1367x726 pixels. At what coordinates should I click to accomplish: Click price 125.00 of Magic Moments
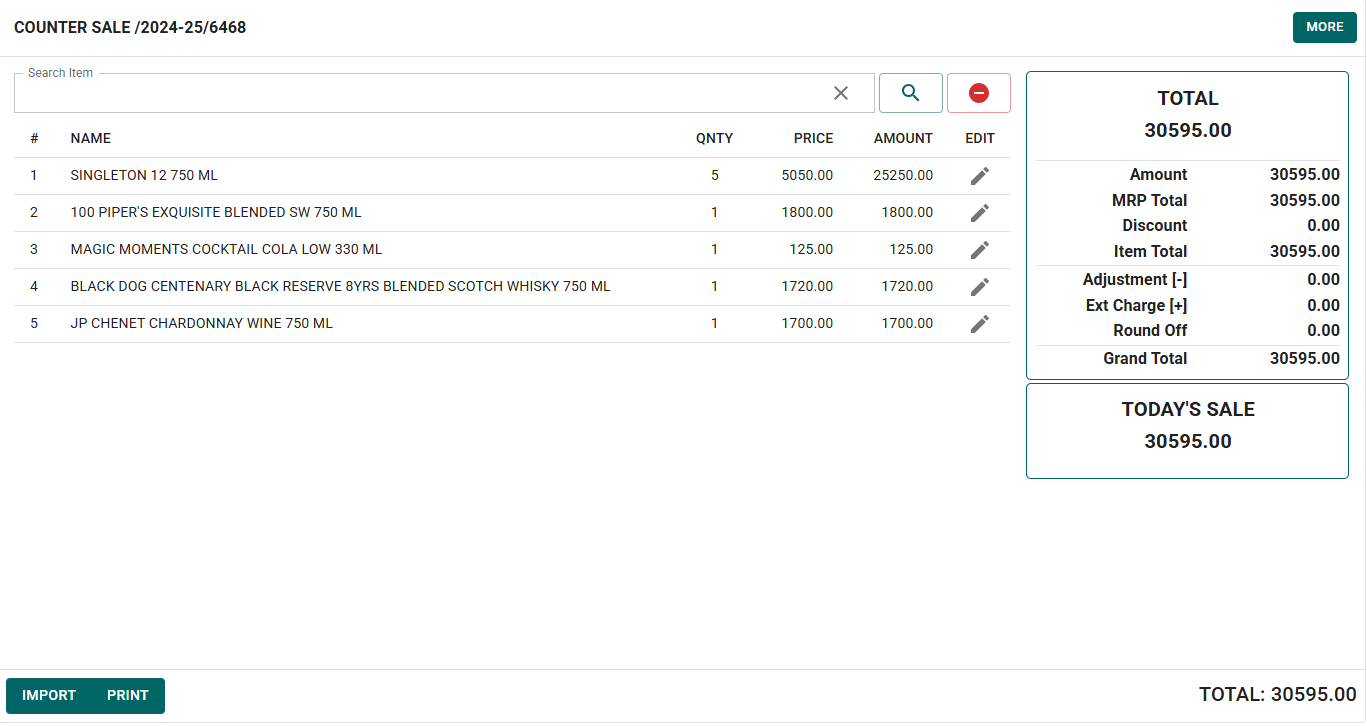[811, 249]
